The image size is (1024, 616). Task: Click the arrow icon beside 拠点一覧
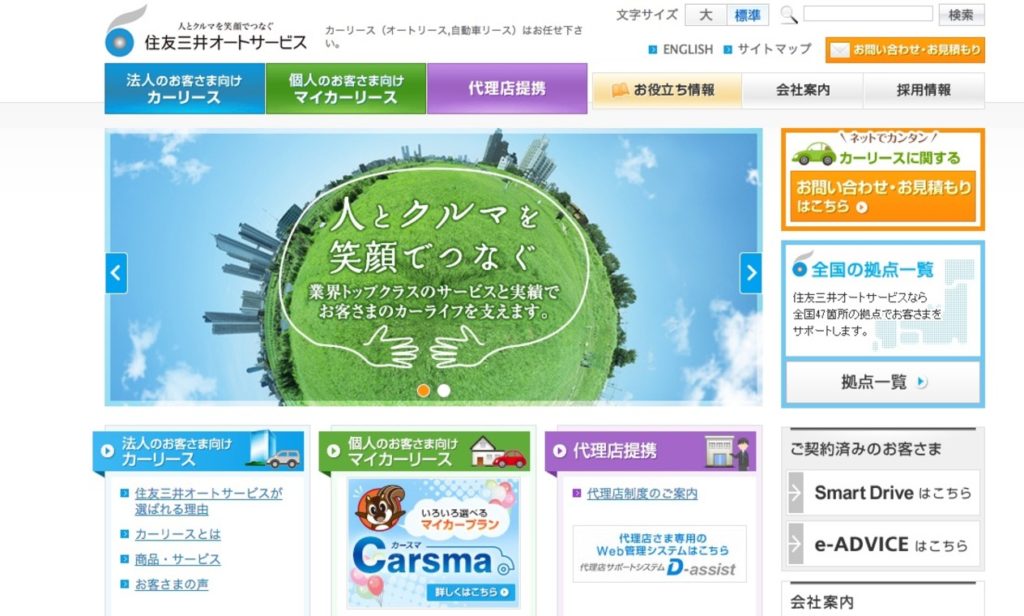[921, 382]
